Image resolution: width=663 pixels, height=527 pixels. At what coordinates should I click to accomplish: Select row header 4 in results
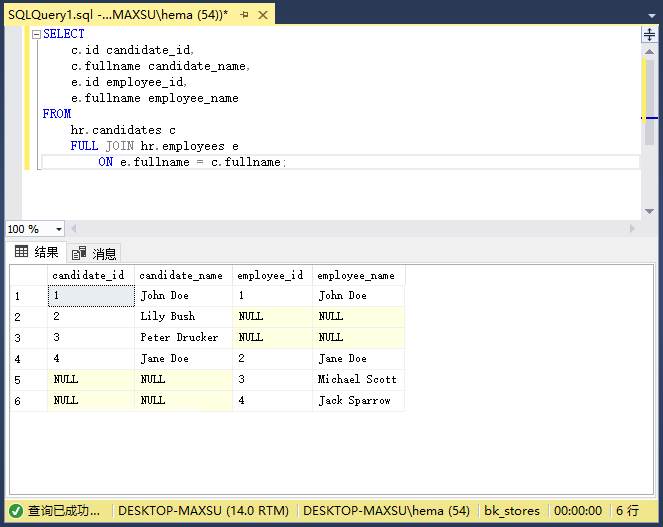(x=29, y=359)
